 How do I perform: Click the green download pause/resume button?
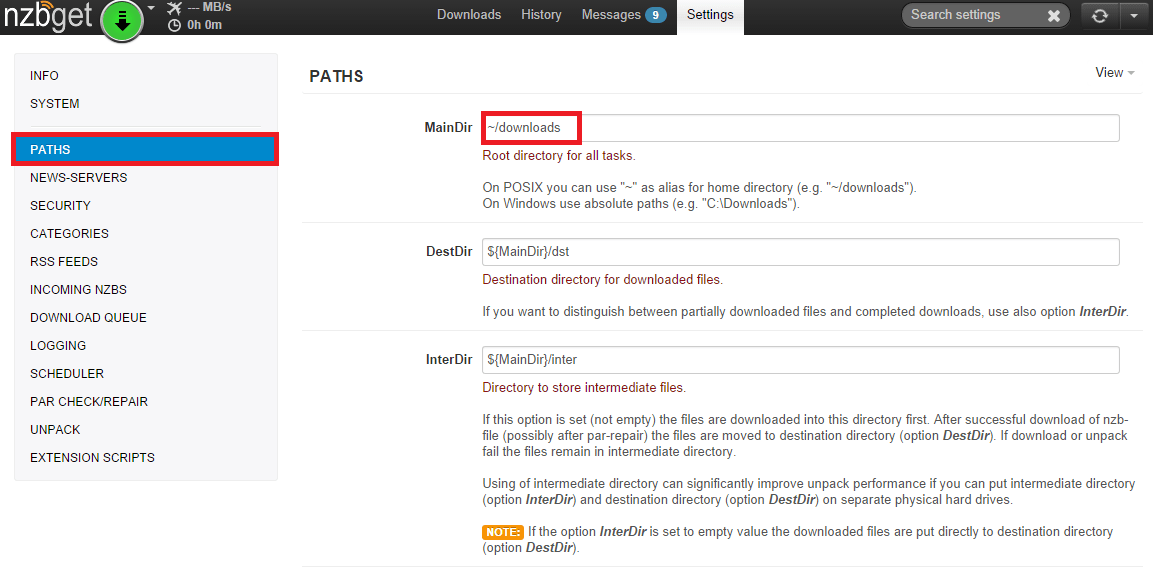(122, 20)
